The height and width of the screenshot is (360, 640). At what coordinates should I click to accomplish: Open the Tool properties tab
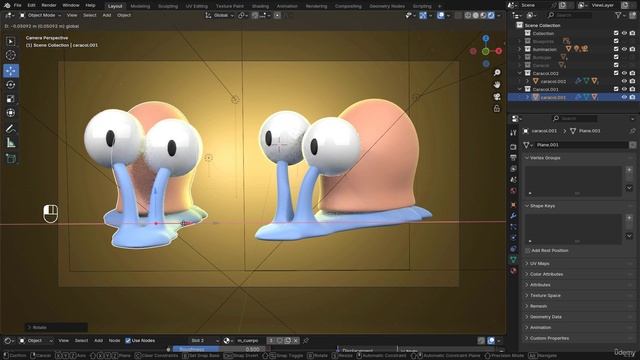click(x=513, y=133)
